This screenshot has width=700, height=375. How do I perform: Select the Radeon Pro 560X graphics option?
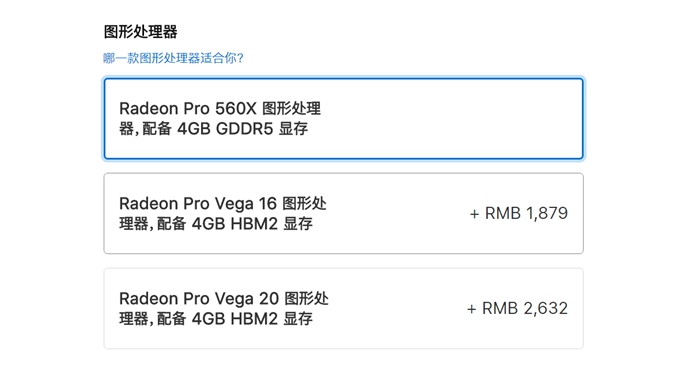(343, 119)
